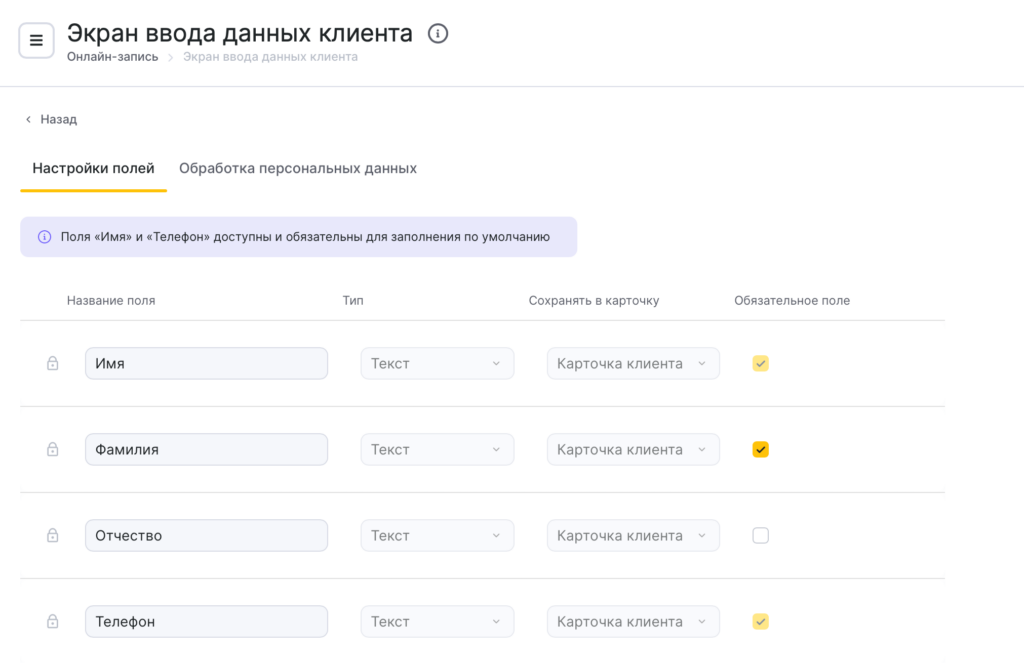1024x663 pixels.
Task: Expand Карточка клиента dropdown for Фамилия
Action: coord(632,450)
